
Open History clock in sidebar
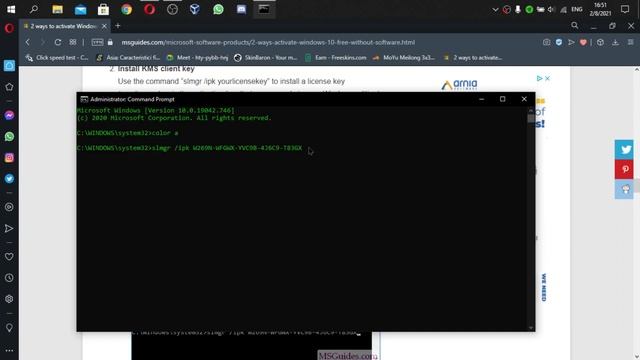[x=9, y=278]
